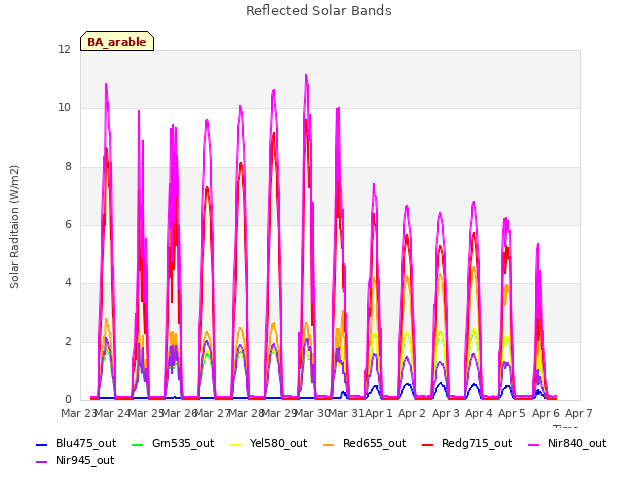The image size is (640, 480).
Task: Click the Mar 23 date tick label
Action: (x=78, y=413)
